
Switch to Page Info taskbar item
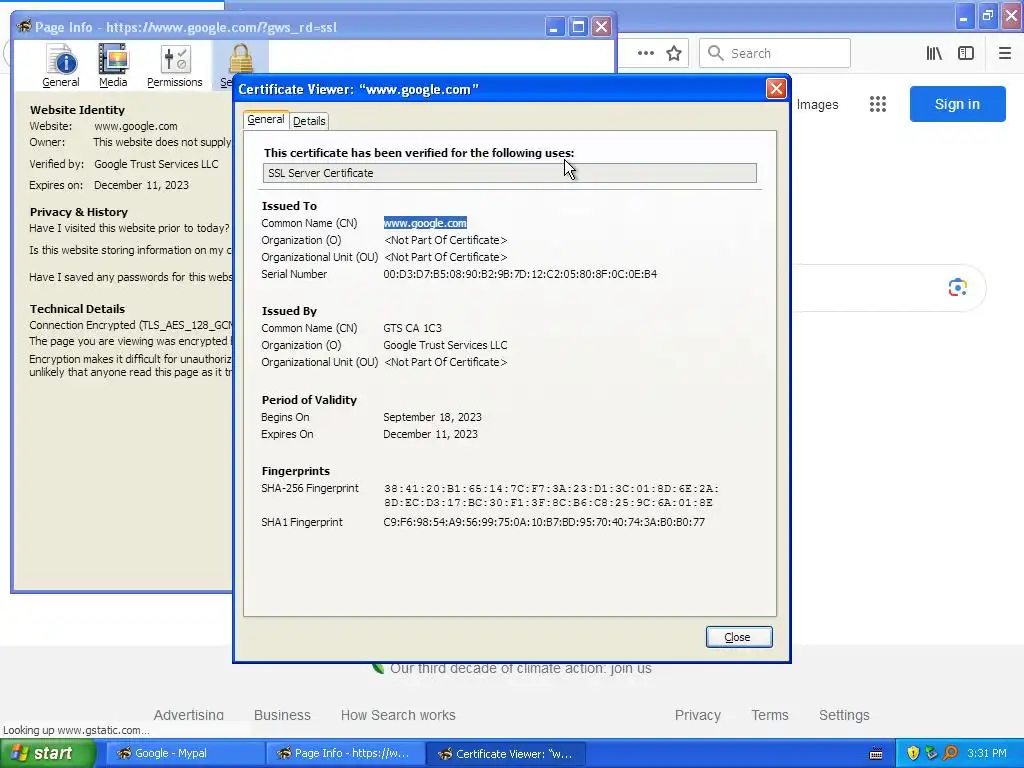click(x=345, y=754)
